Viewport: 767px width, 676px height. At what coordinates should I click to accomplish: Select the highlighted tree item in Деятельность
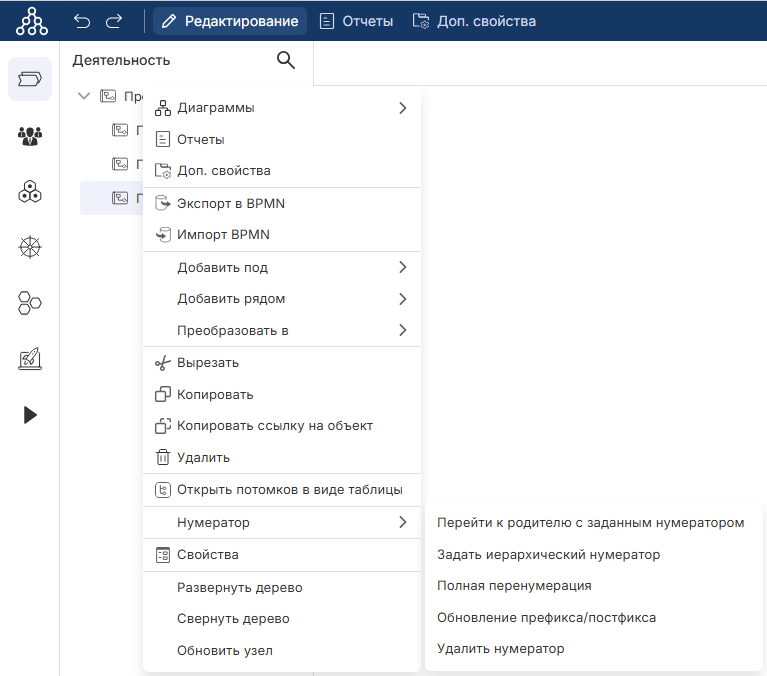120,198
